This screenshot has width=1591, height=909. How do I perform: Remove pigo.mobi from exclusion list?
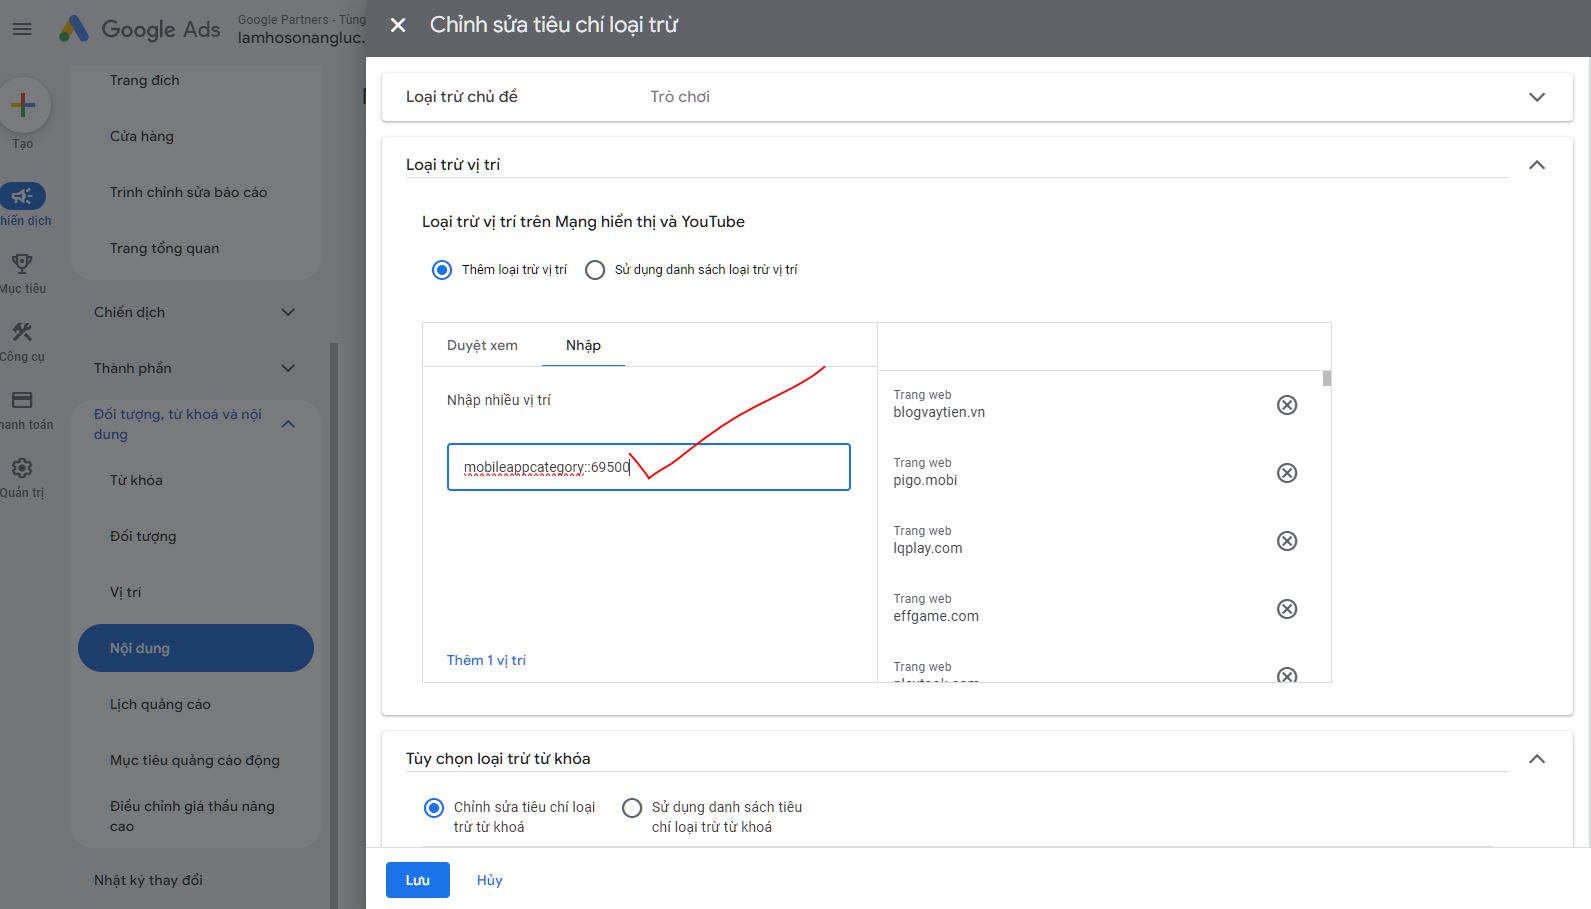coord(1287,473)
